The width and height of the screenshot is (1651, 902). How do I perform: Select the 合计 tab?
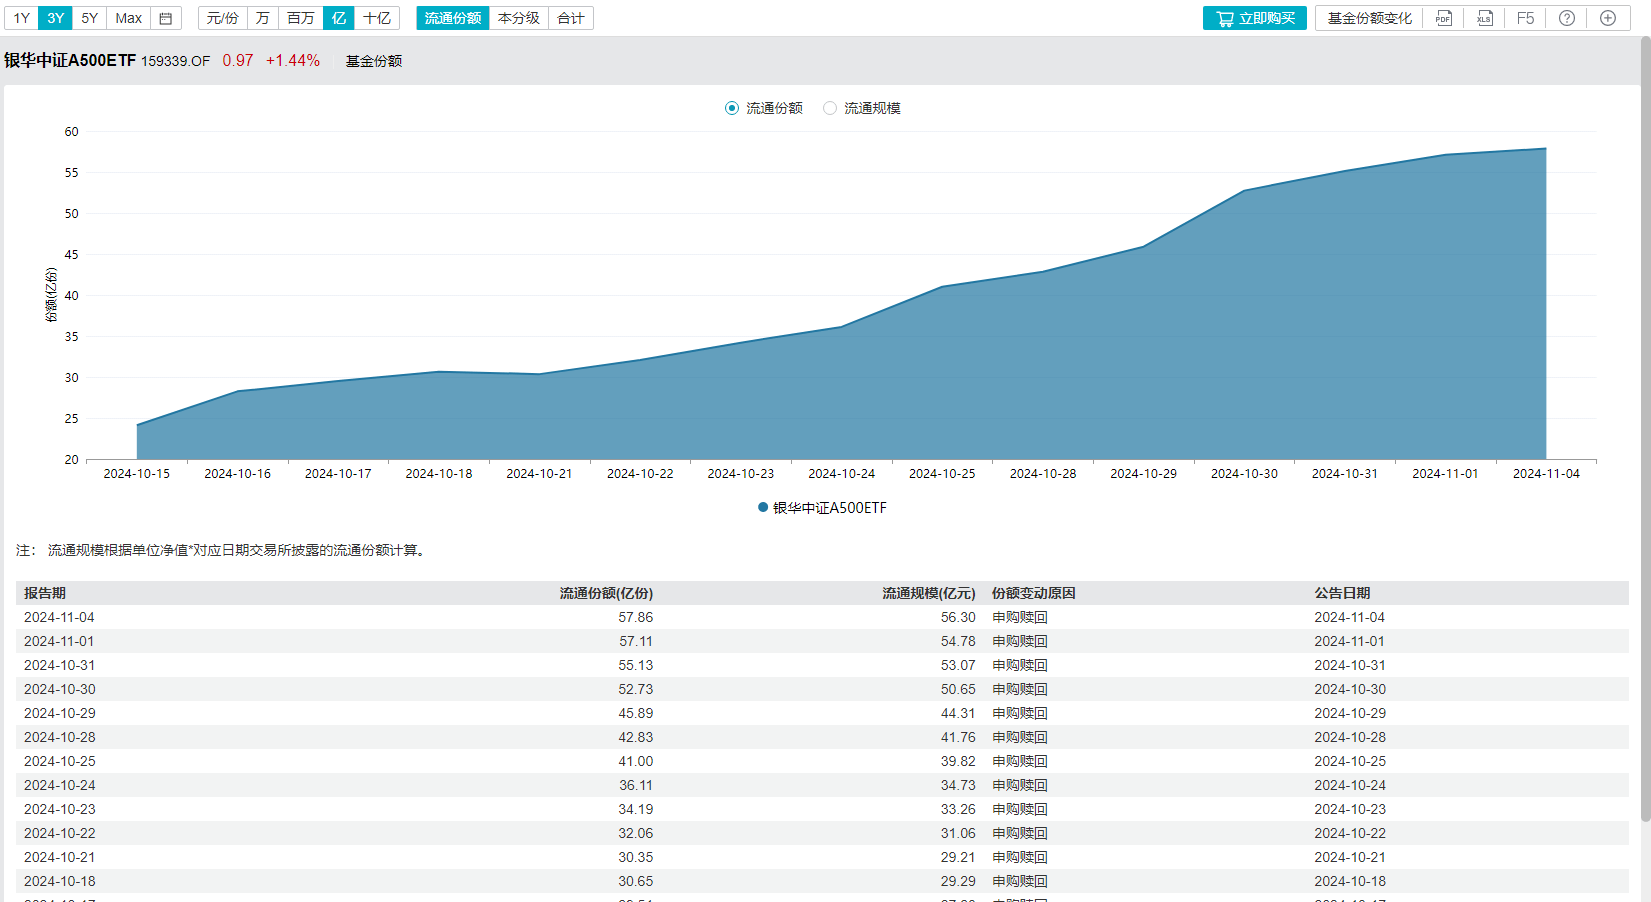click(x=570, y=17)
